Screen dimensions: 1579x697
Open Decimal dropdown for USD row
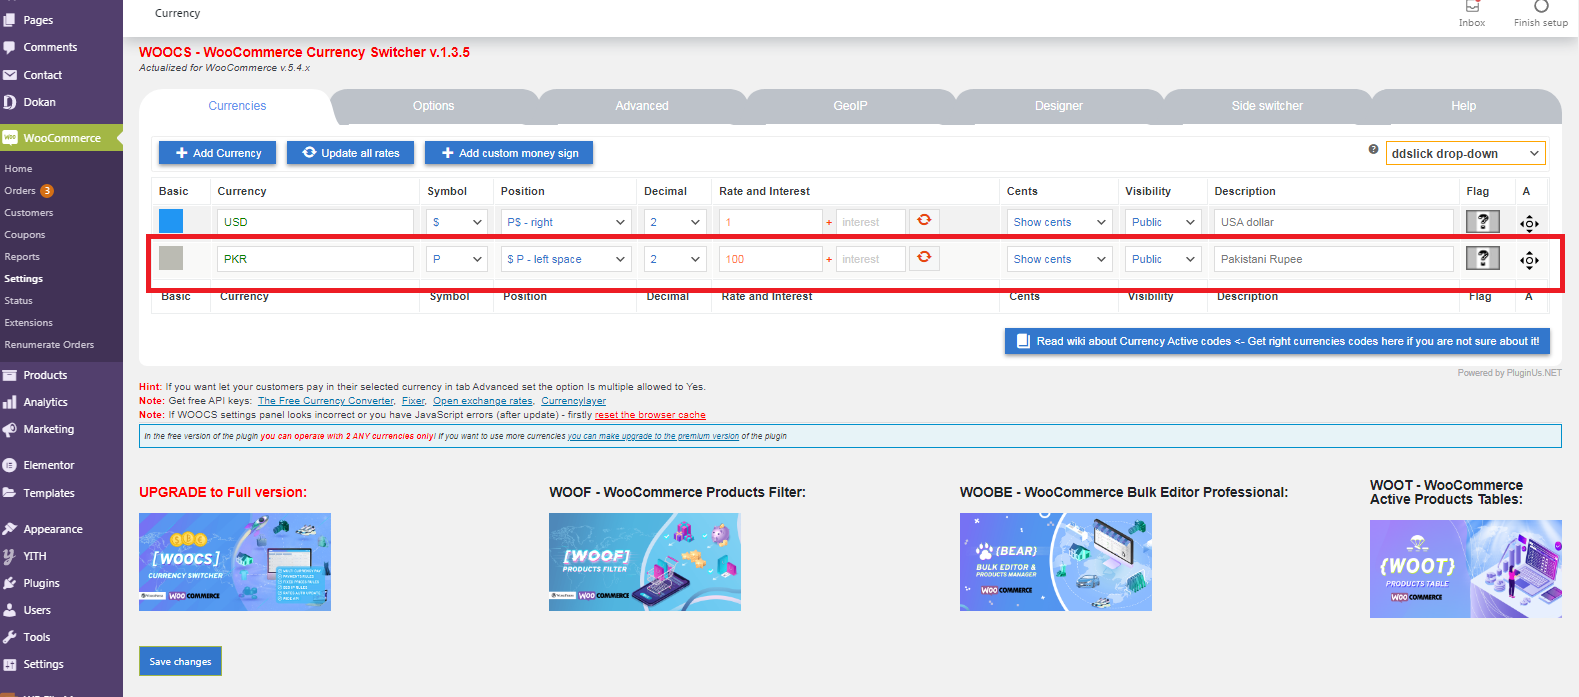(675, 222)
